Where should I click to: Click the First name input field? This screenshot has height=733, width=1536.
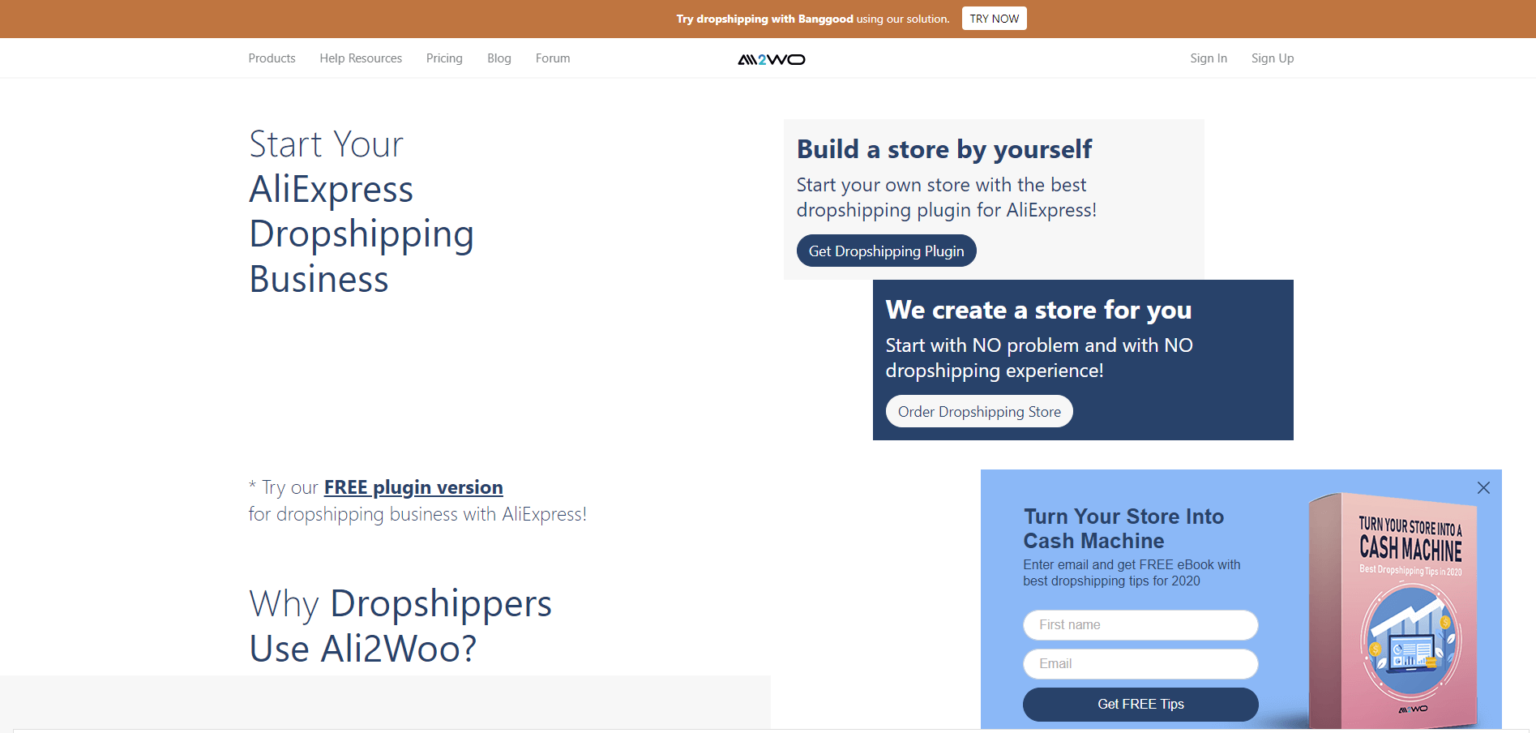pyautogui.click(x=1140, y=624)
